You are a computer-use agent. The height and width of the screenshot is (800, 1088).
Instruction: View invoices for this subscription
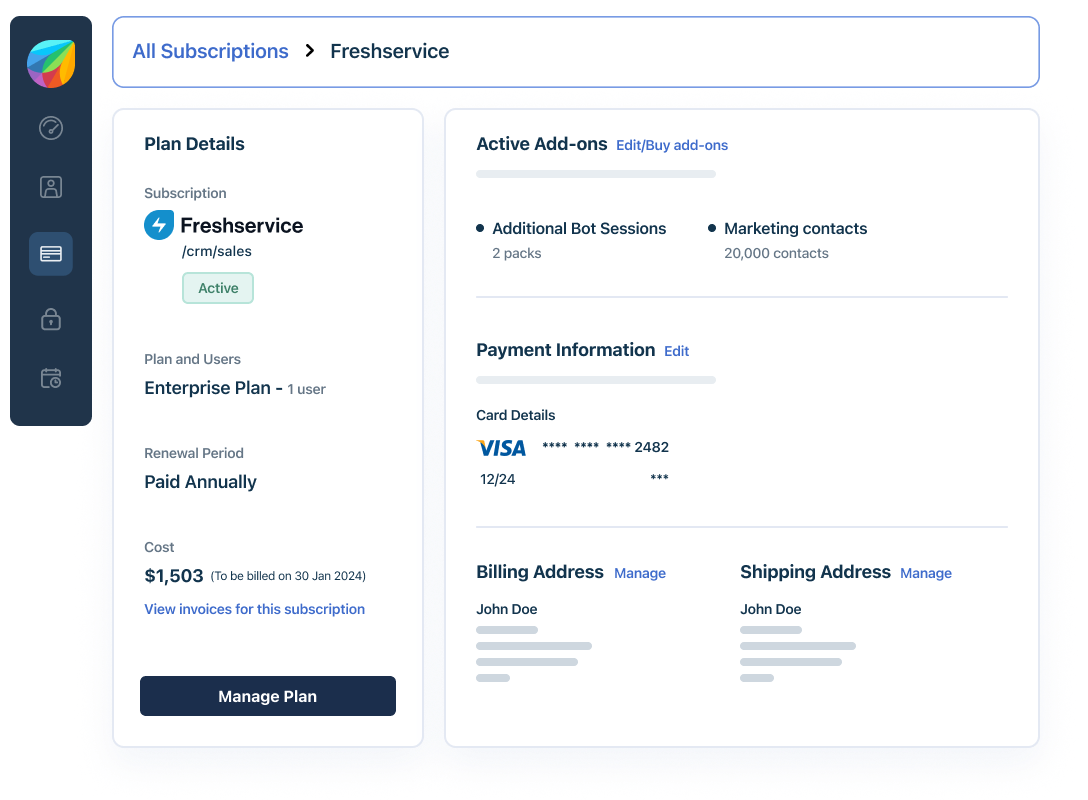(254, 609)
